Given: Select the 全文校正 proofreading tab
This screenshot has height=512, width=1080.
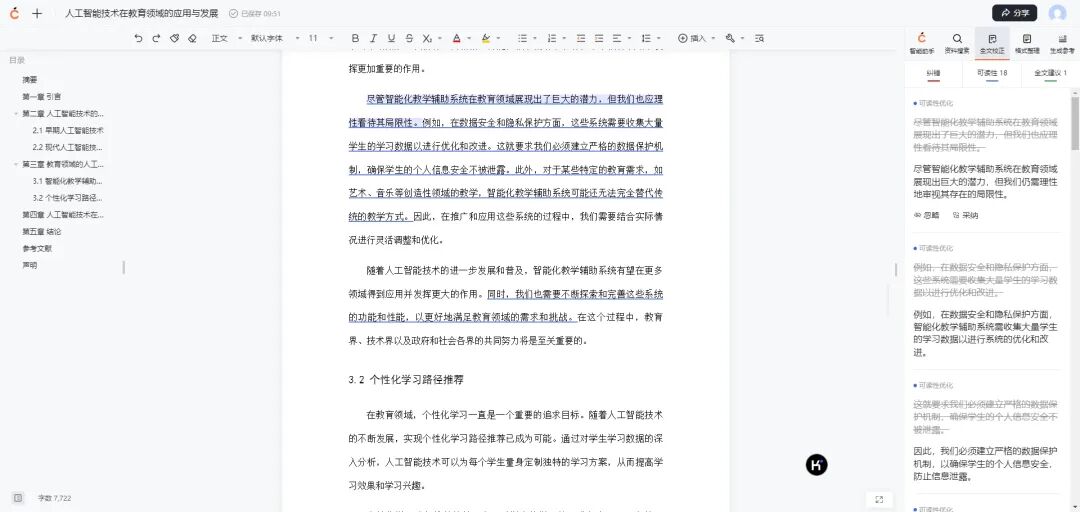Looking at the screenshot, I should tap(992, 43).
